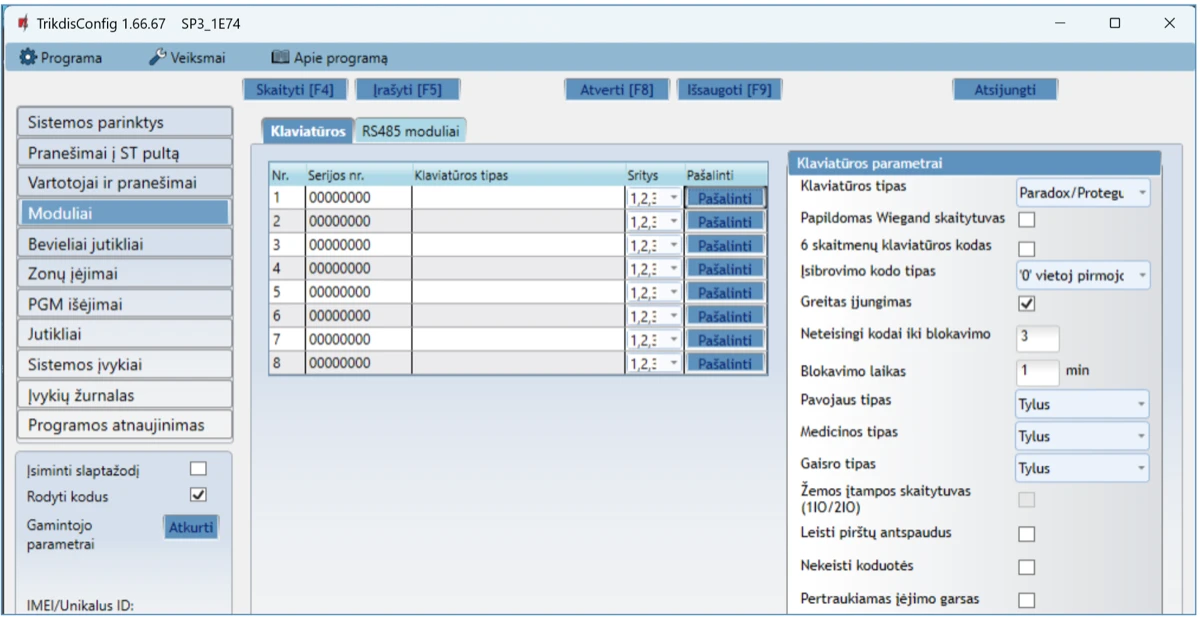This screenshot has height=618, width=1200.
Task: Click the TrikdisConfig app icon in title bar
Action: point(23,23)
